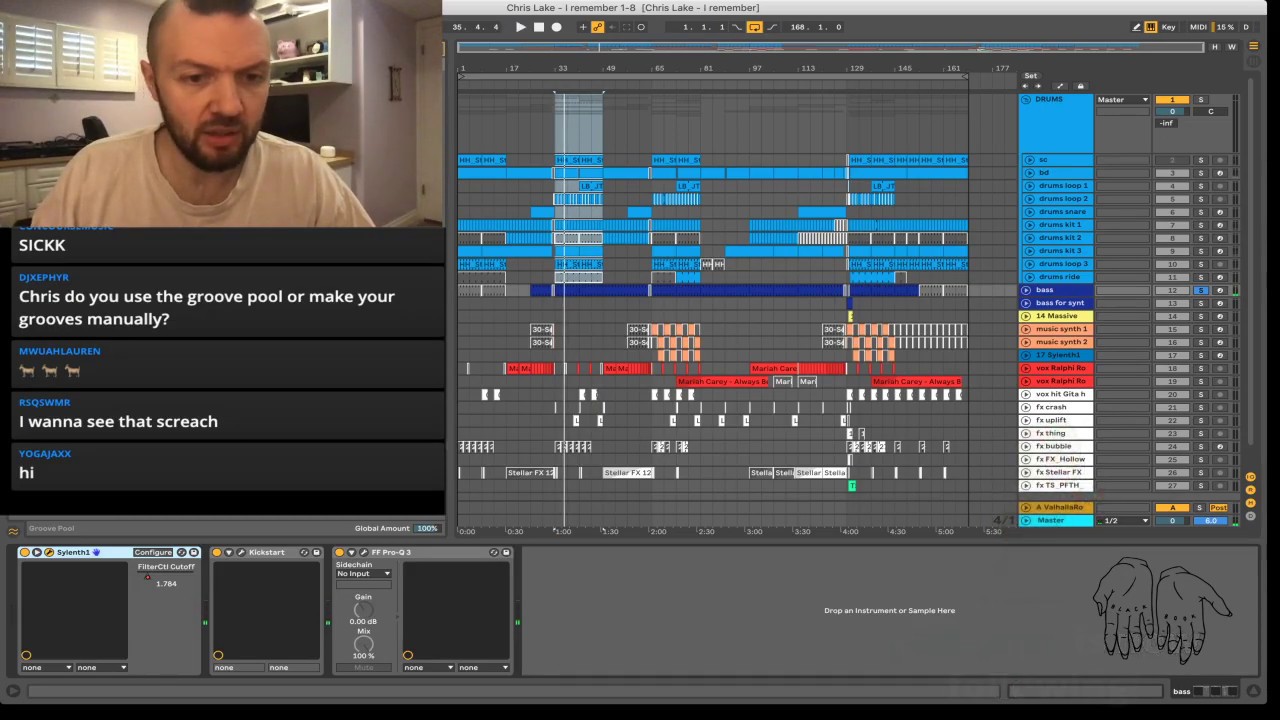Toggle the Punch-In switch
The width and height of the screenshot is (1280, 720).
tap(738, 27)
